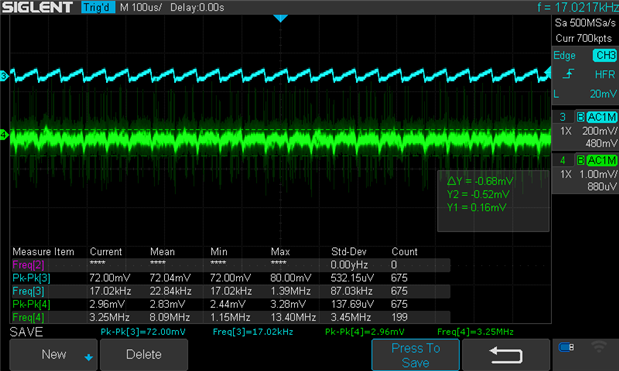The width and height of the screenshot is (619, 371).
Task: Click the 72.04mV mean value cell
Action: (x=170, y=278)
